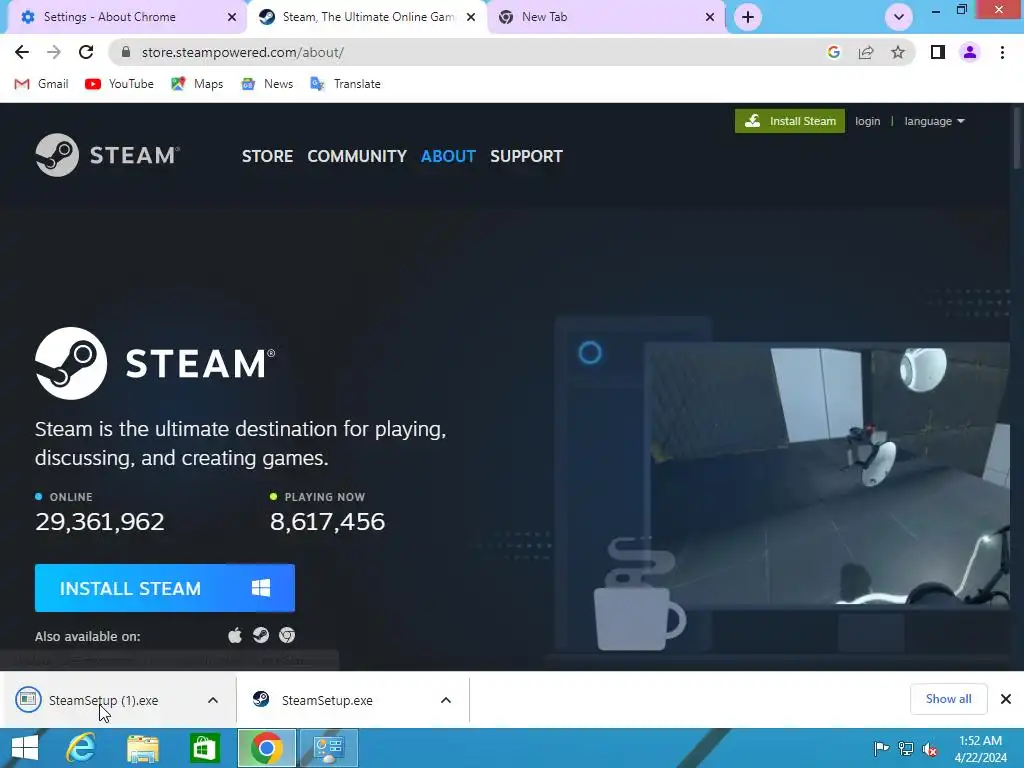Open Maps bookmark
Viewport: 1024px width, 768px height.
point(197,84)
